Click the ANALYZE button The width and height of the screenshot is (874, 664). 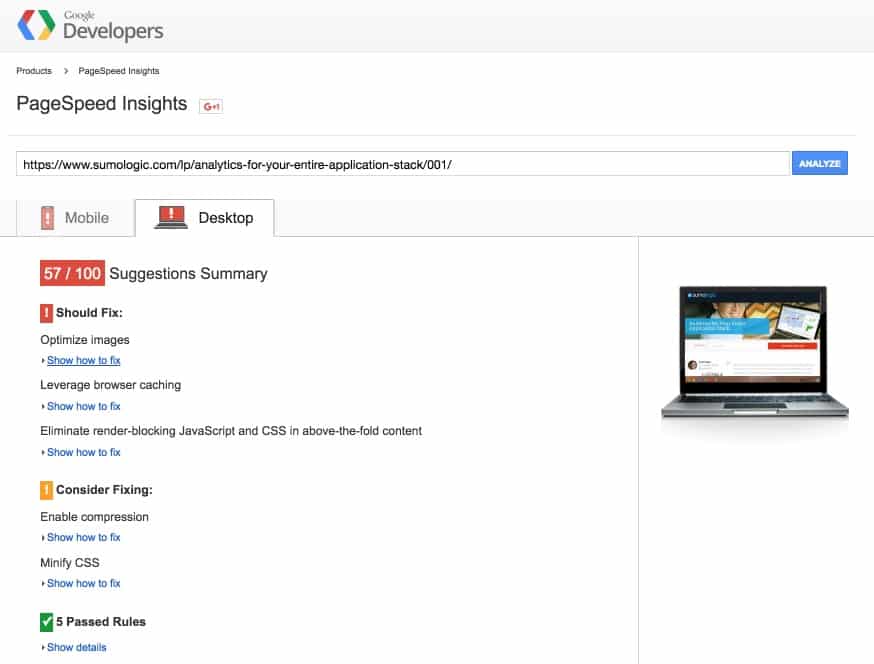[x=819, y=163]
